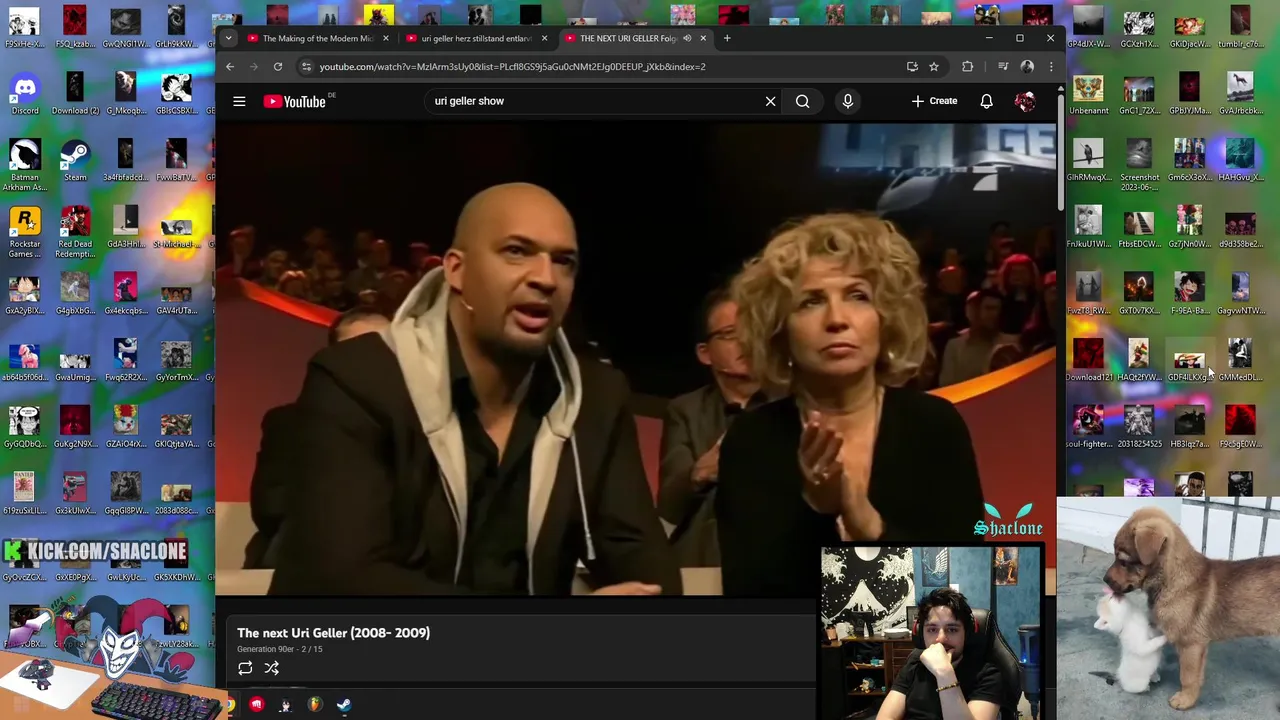The image size is (1280, 720).
Task: Open 'Screenshot 2023-06' desktop file
Action: point(1139,165)
